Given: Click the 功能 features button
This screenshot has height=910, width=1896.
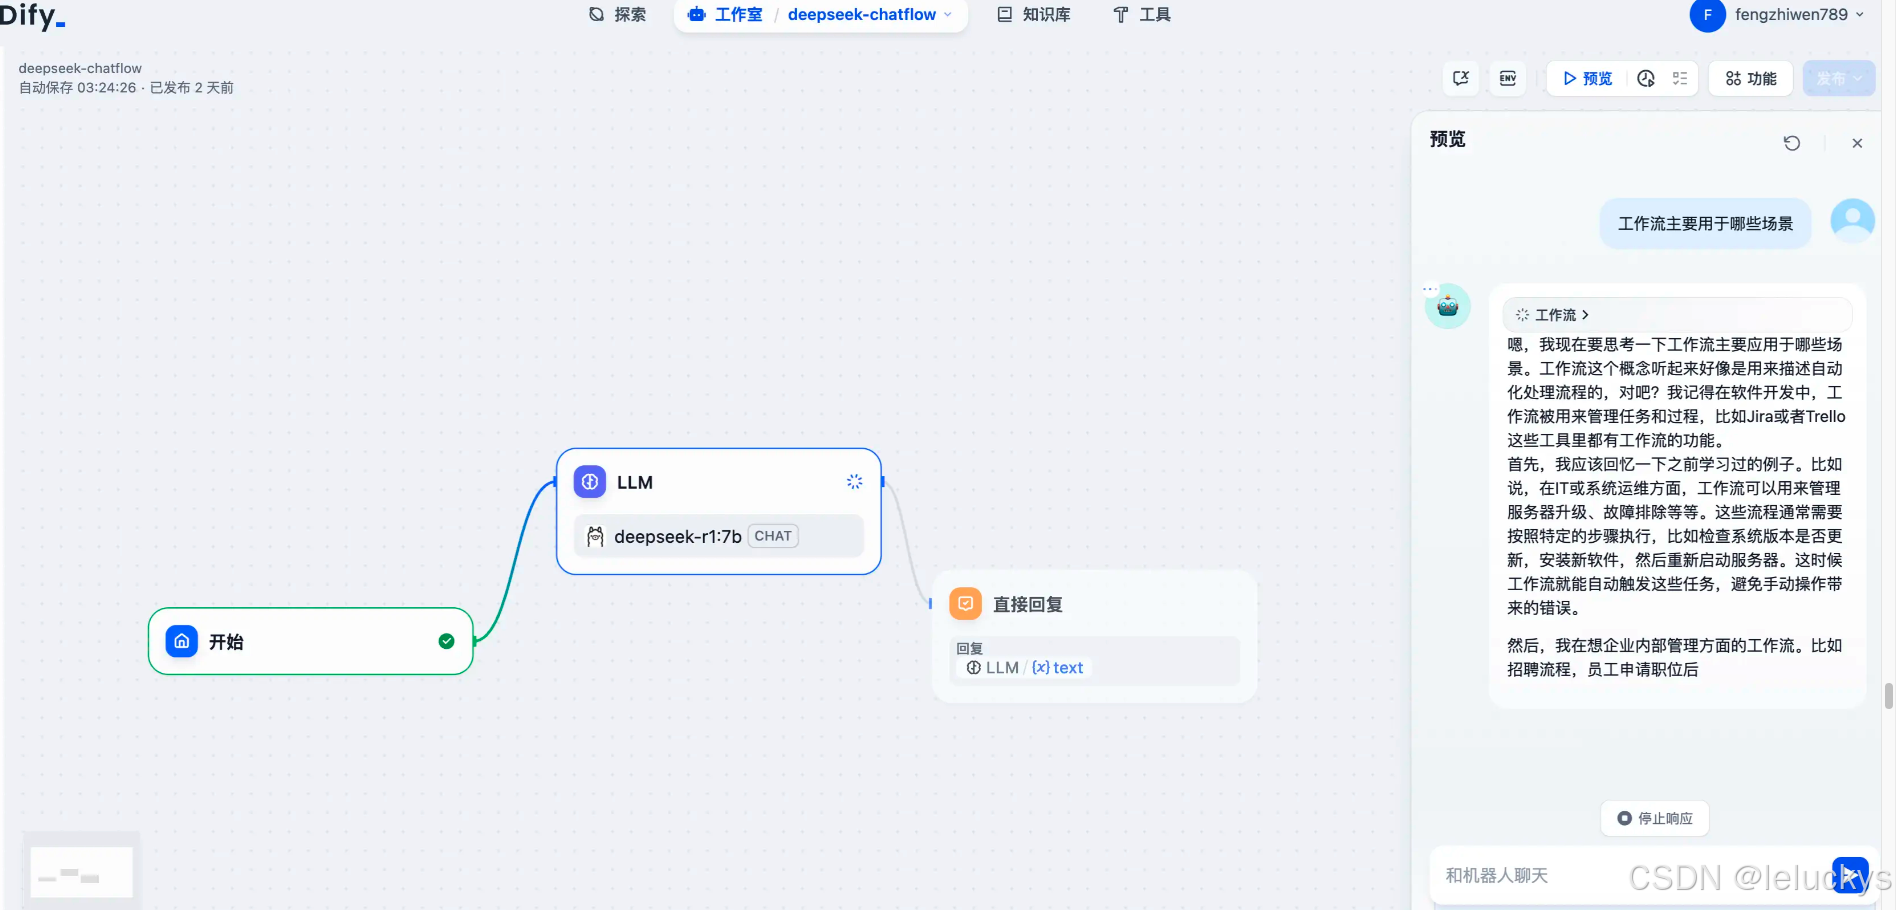Looking at the screenshot, I should [x=1751, y=78].
